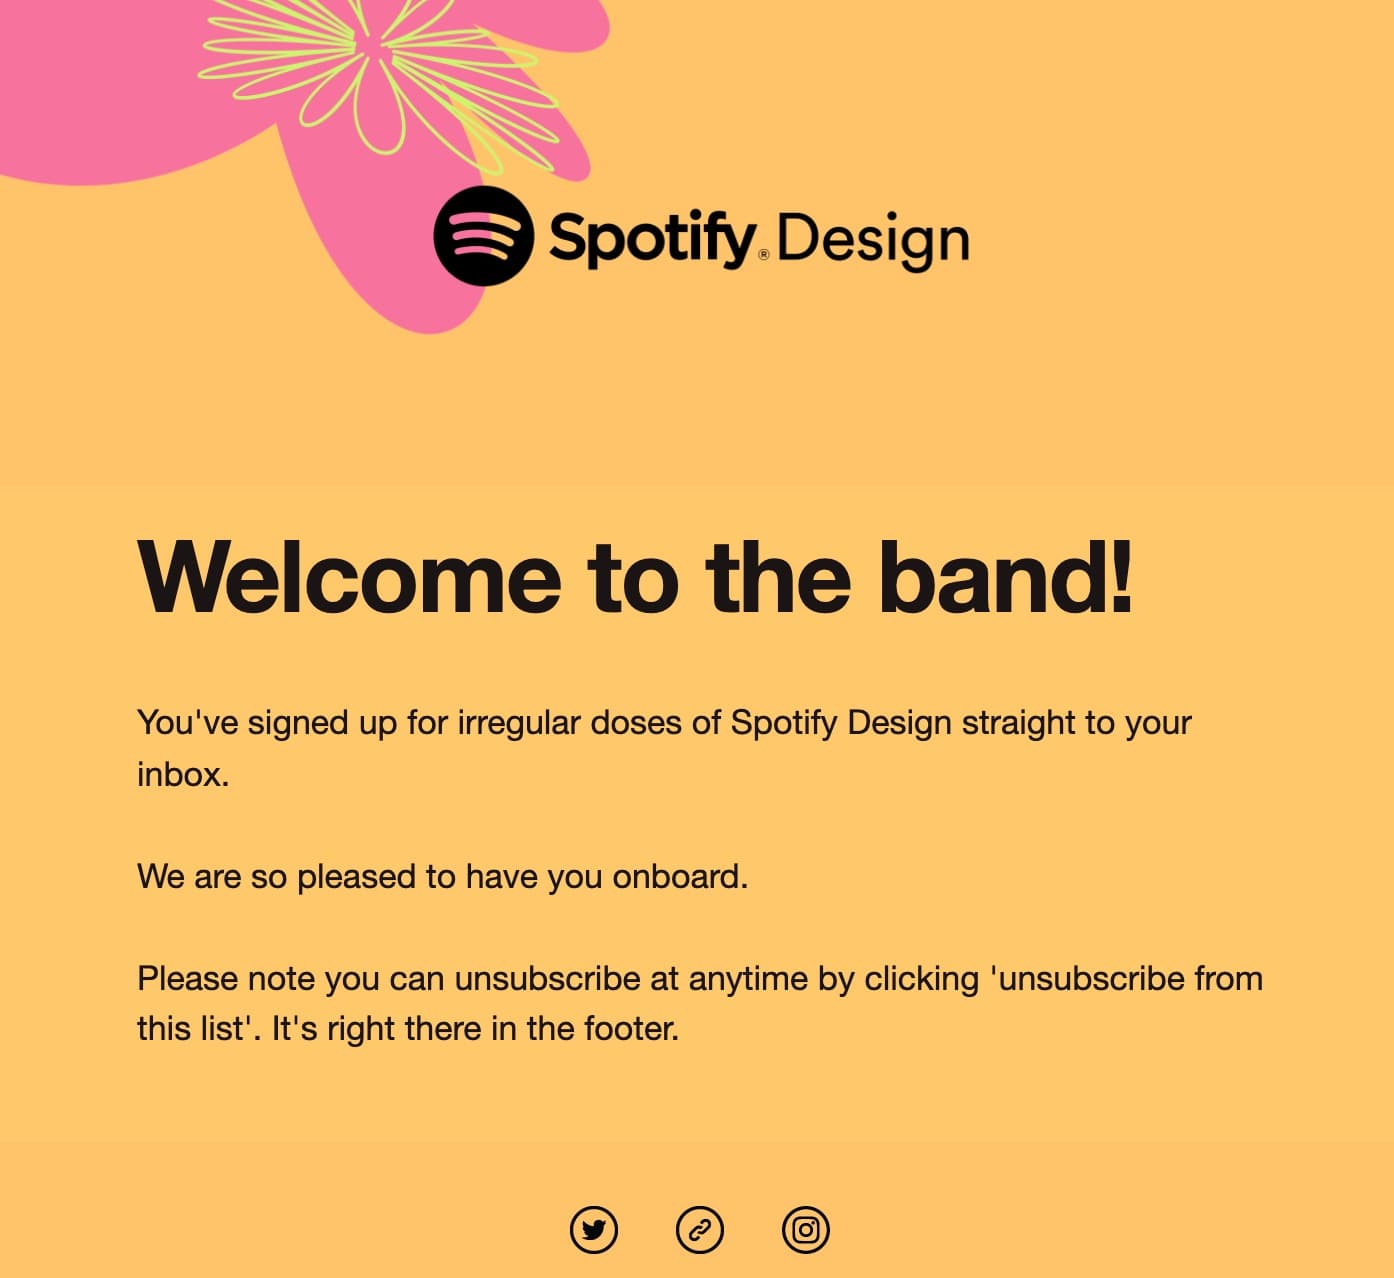Open the Twitter icon link
Image resolution: width=1394 pixels, height=1278 pixels.
coord(594,1229)
